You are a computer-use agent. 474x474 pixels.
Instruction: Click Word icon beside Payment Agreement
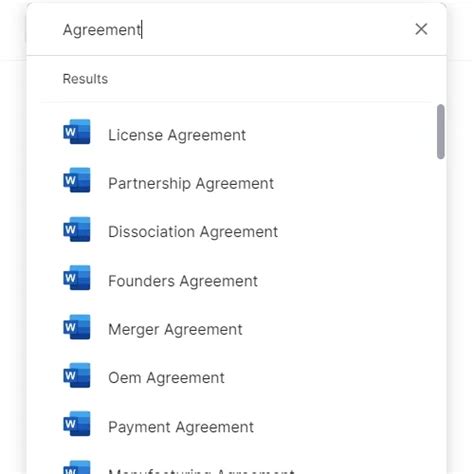[x=77, y=424]
